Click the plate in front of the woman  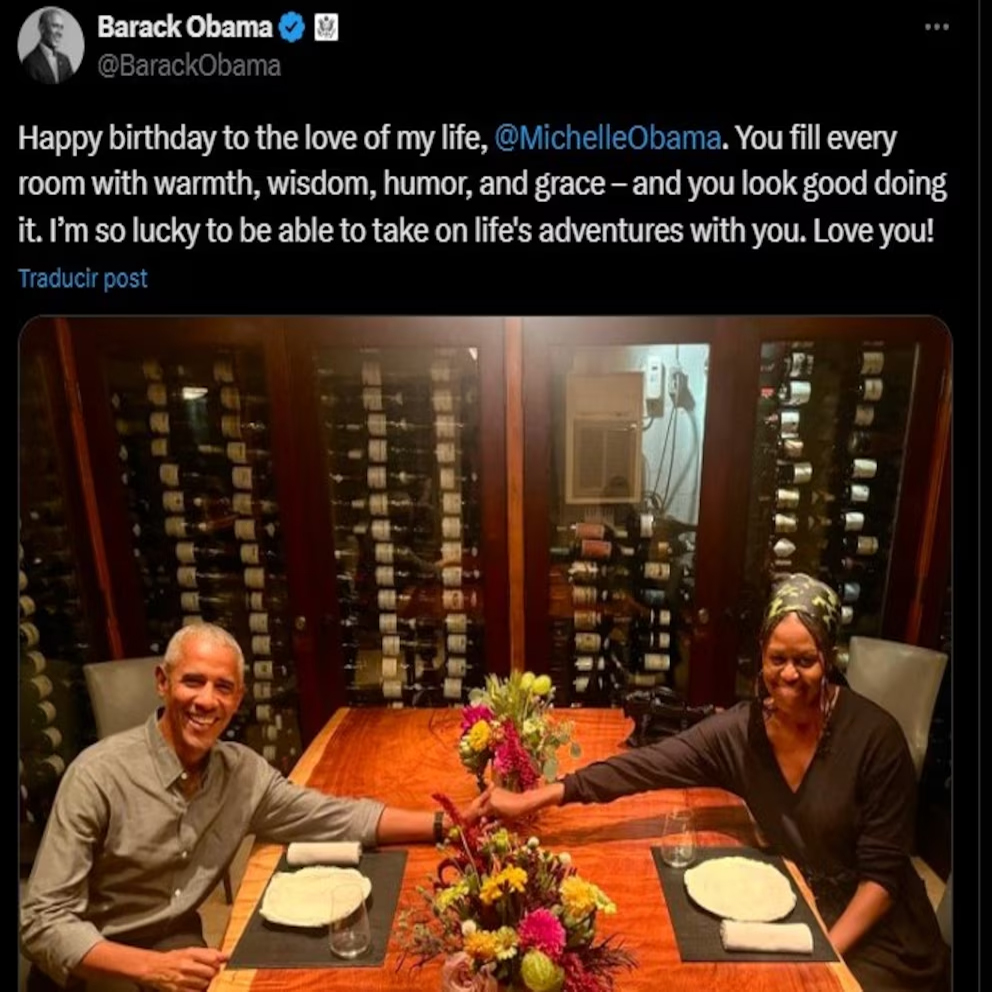[x=740, y=888]
